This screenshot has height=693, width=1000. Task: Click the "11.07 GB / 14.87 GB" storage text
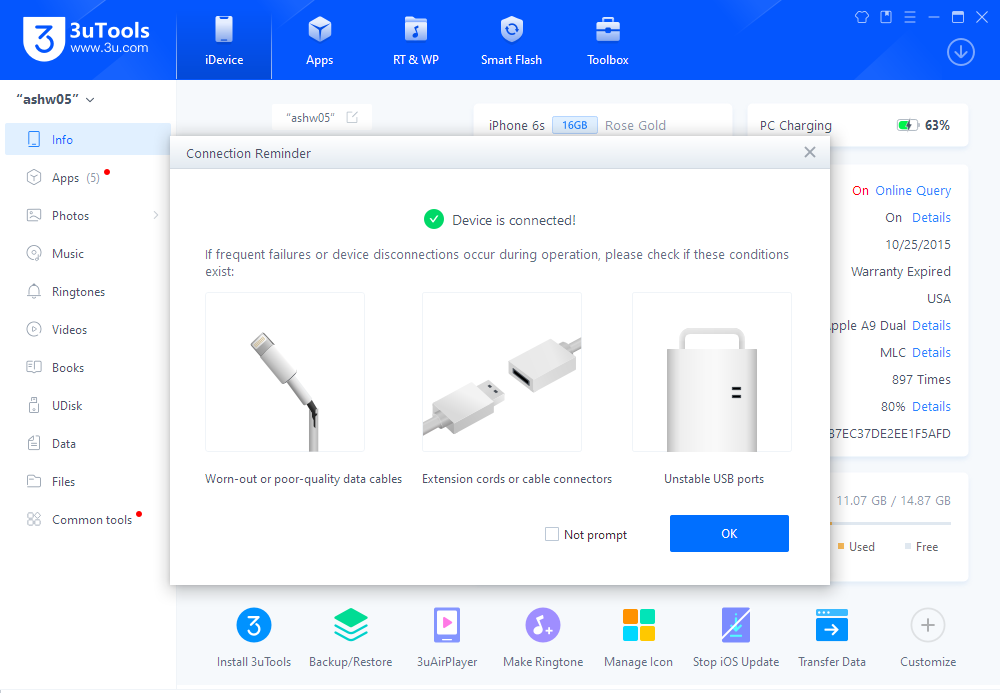pyautogui.click(x=893, y=500)
